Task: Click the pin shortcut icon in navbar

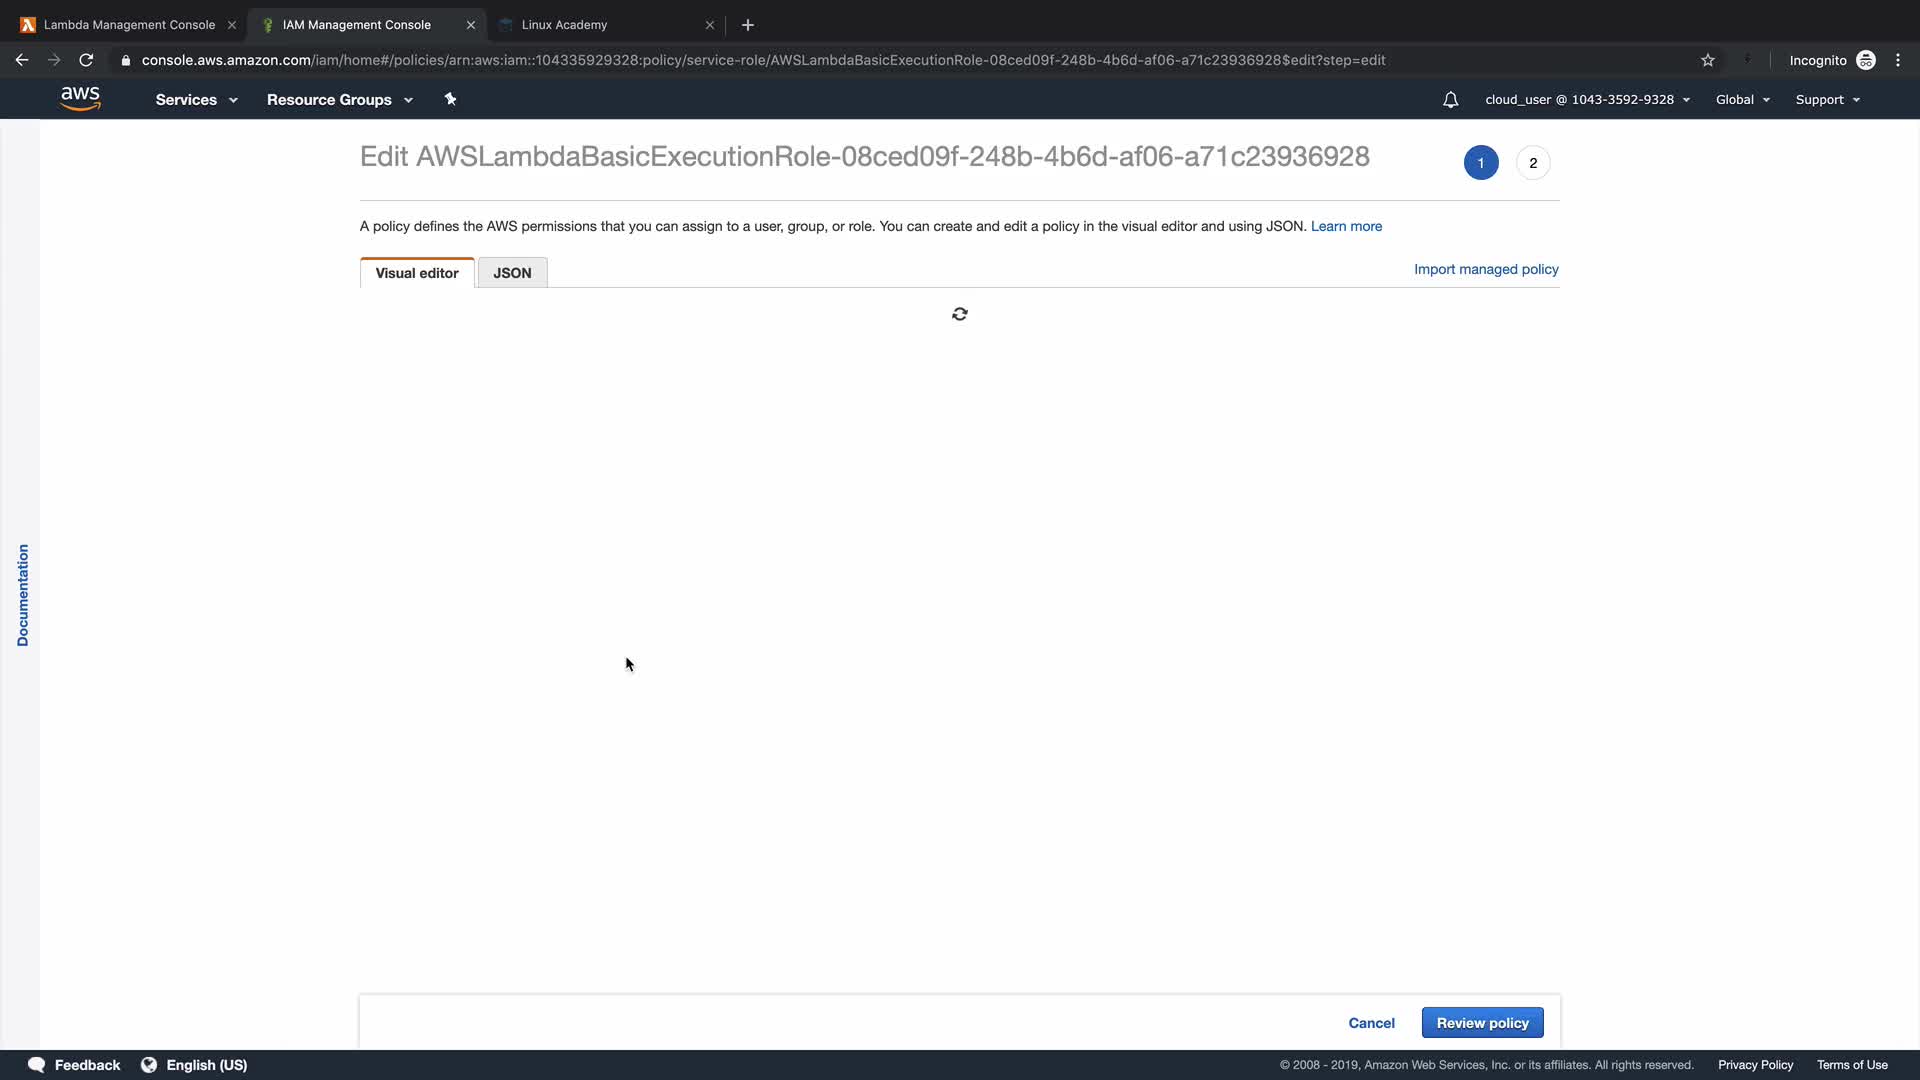Action: tap(450, 99)
